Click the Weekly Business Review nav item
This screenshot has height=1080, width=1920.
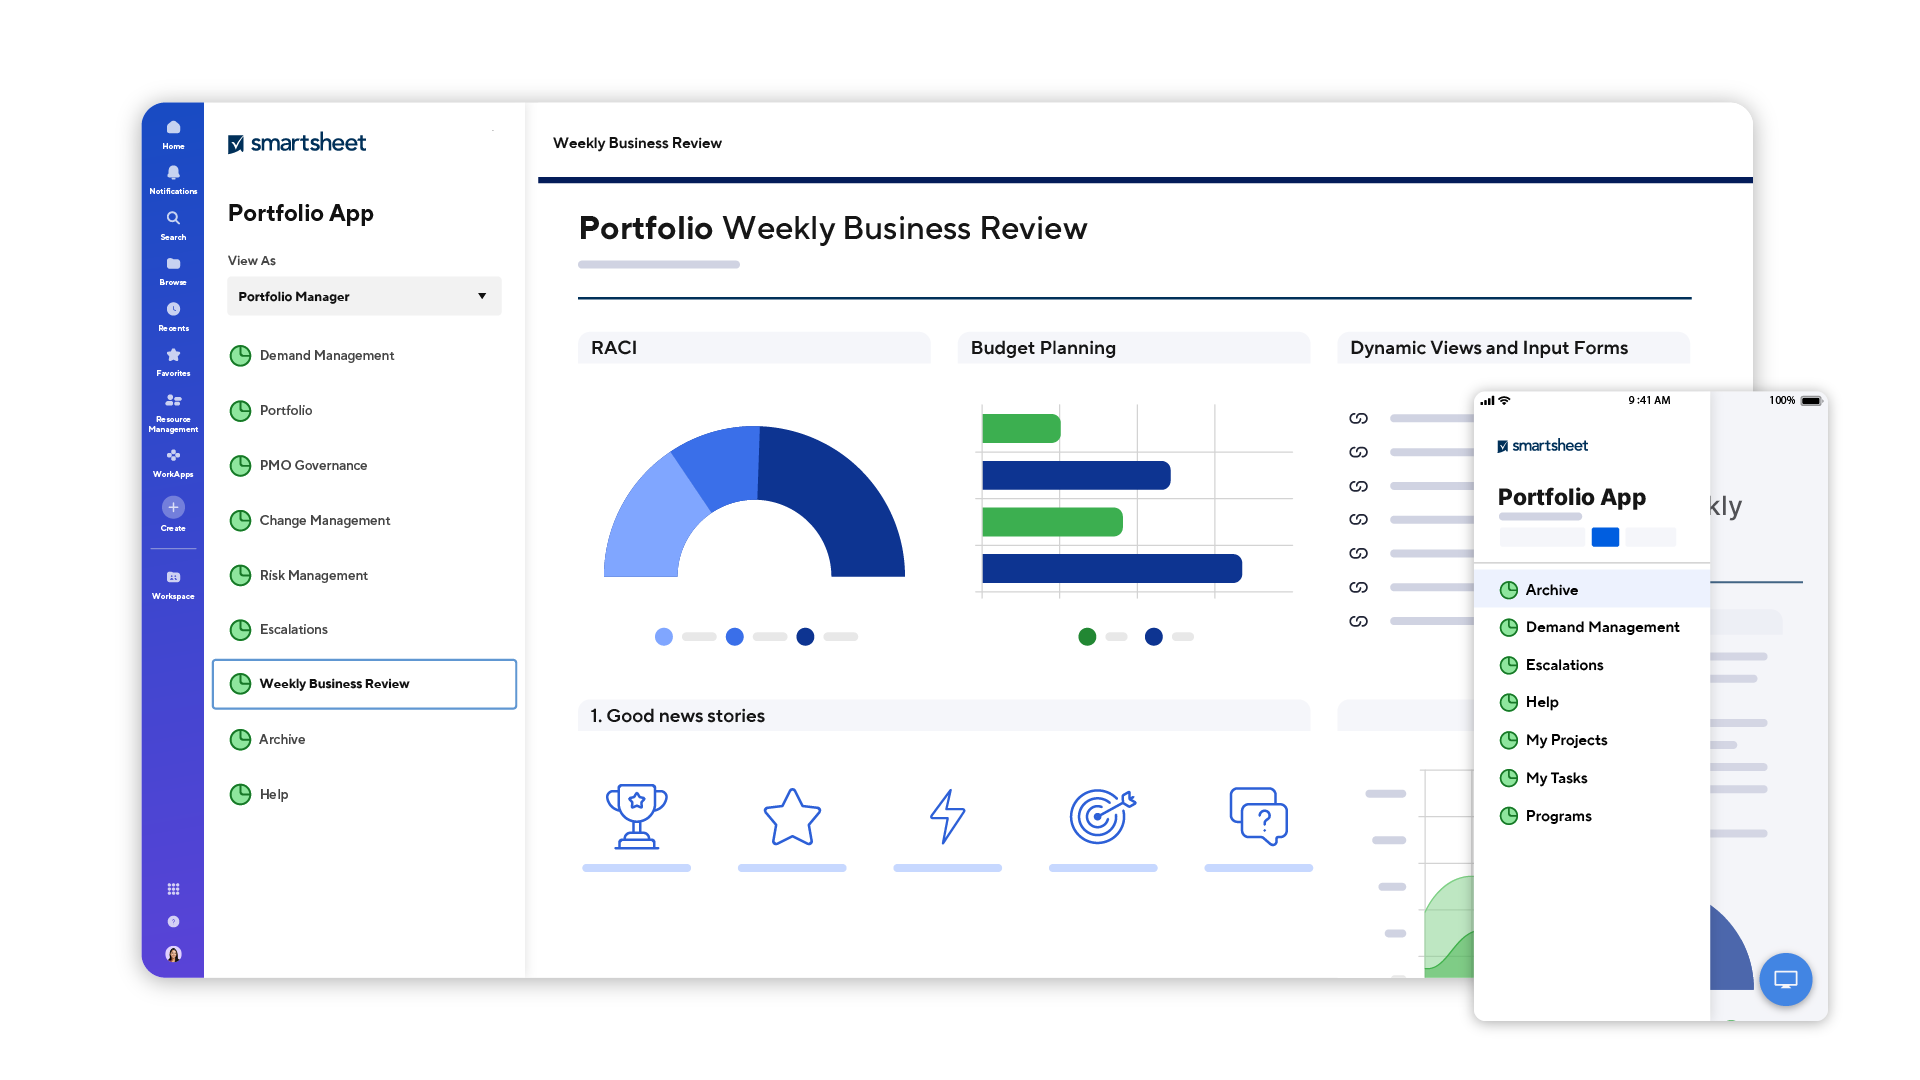pos(334,684)
